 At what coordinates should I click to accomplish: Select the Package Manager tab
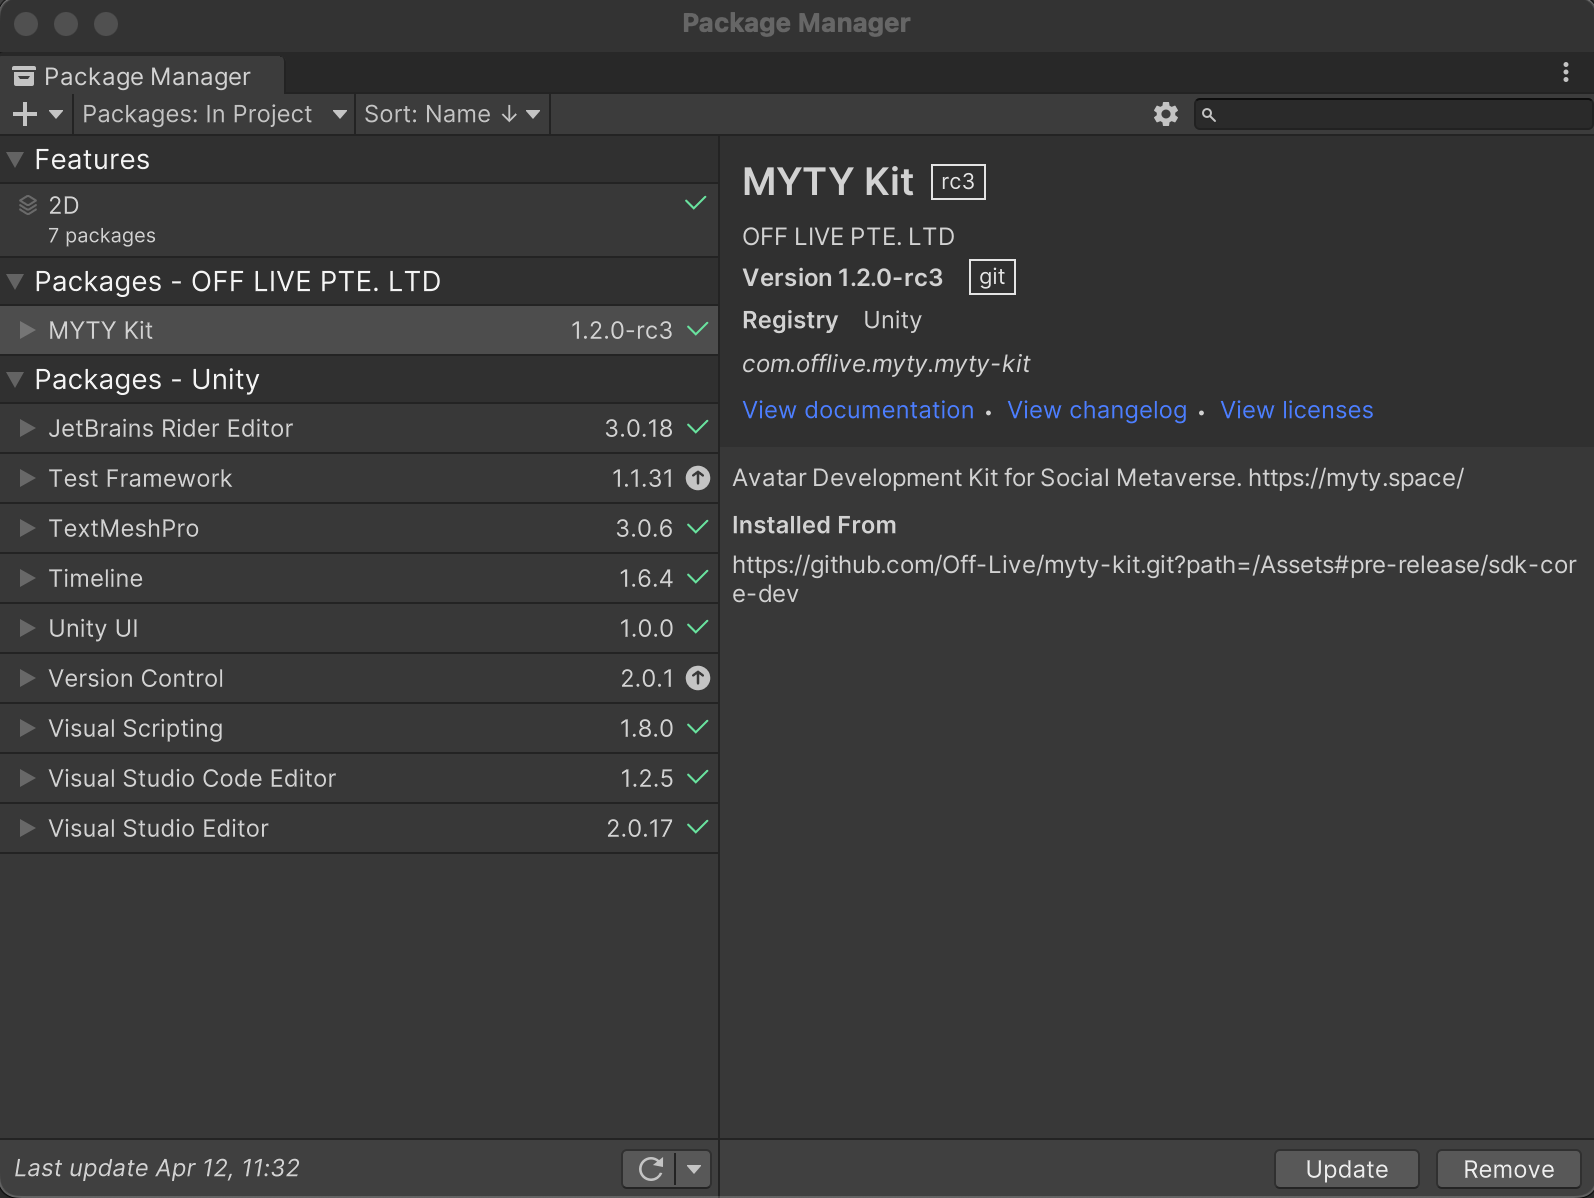[140, 77]
